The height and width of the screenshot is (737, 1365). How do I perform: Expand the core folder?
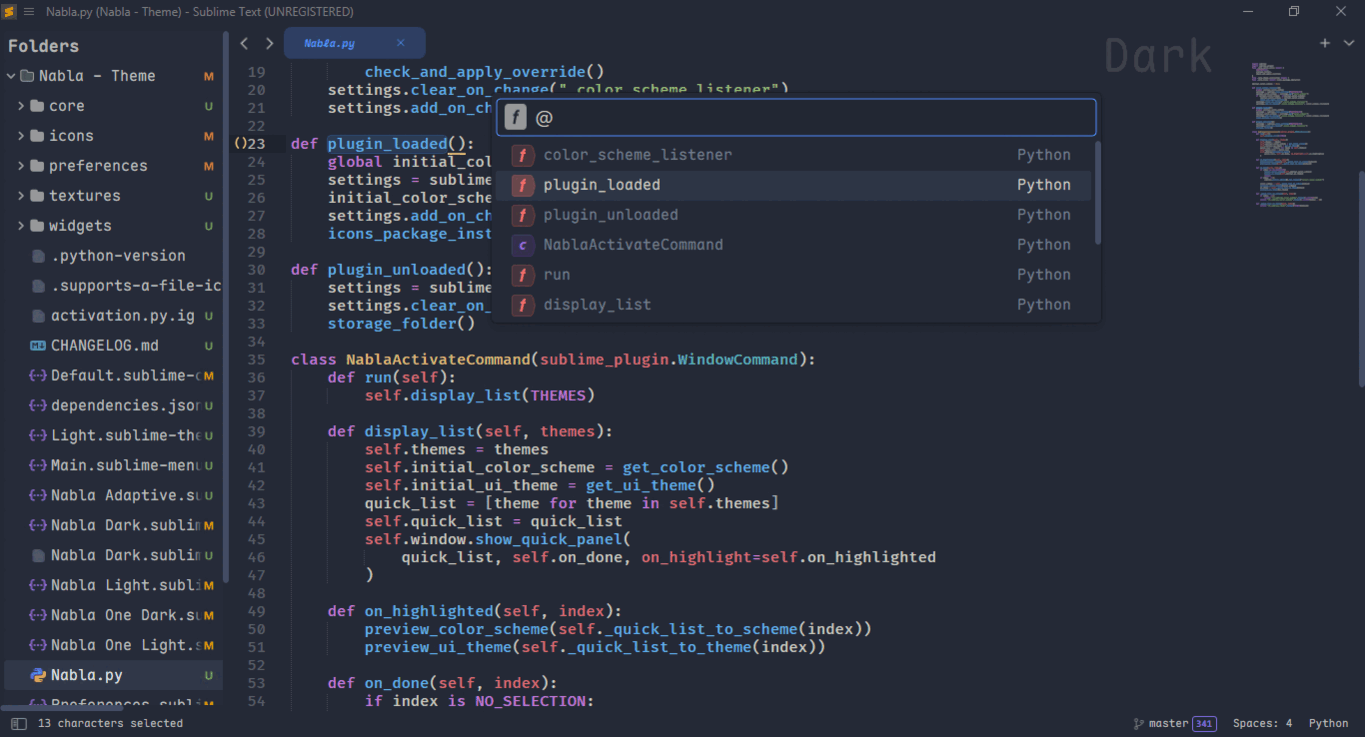(21, 106)
